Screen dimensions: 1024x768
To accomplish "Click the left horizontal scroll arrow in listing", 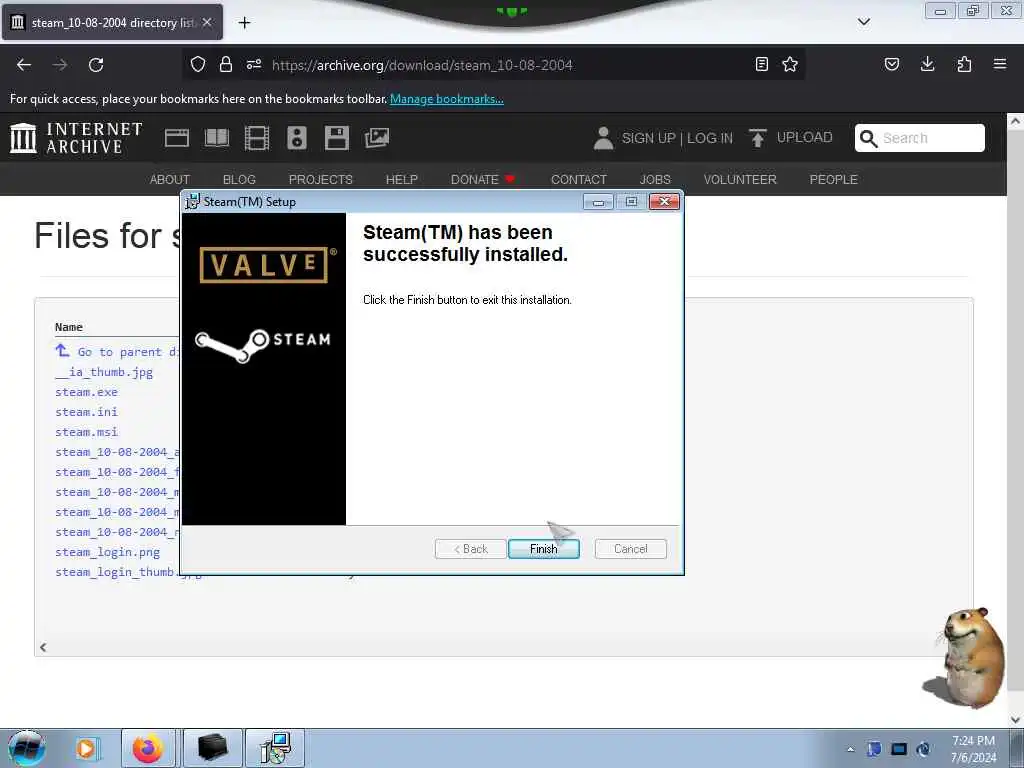I will click(x=43, y=647).
